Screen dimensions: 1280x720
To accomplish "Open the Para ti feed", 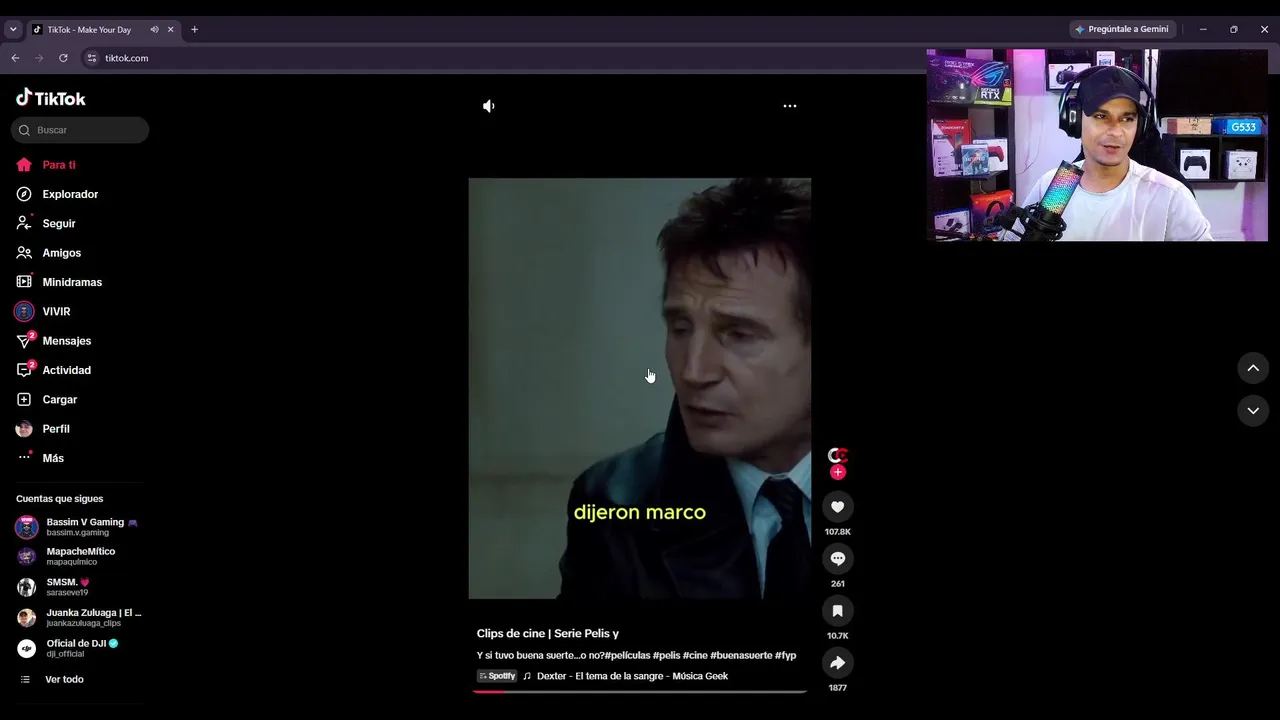I will (x=46, y=165).
